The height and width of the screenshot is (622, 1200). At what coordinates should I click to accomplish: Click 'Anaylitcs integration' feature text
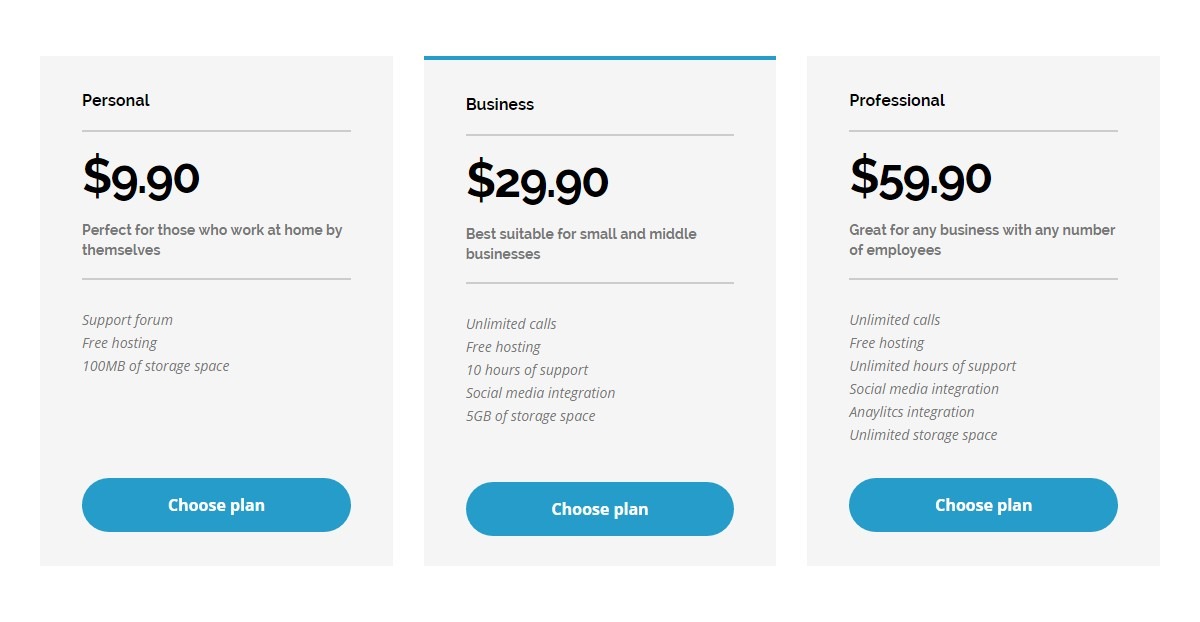(911, 412)
